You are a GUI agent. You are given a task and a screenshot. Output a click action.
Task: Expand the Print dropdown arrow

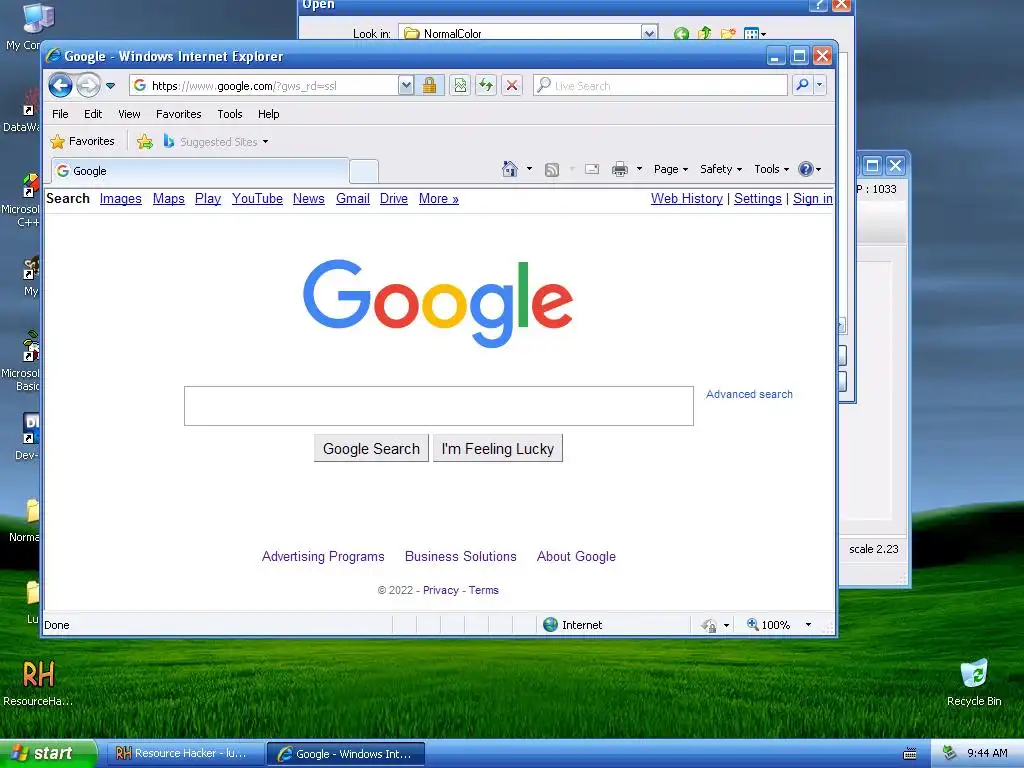(x=639, y=169)
